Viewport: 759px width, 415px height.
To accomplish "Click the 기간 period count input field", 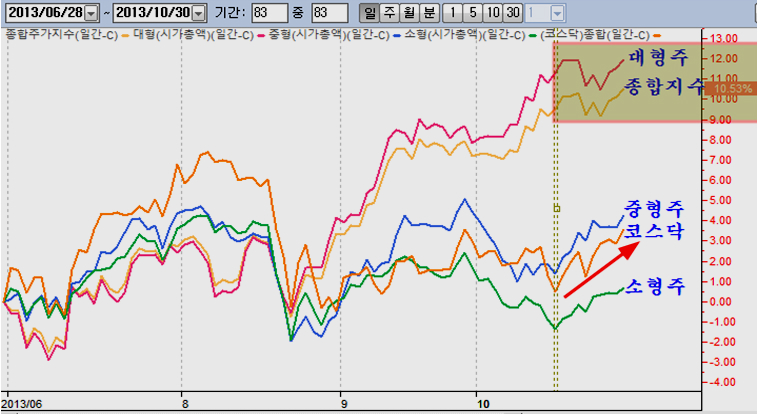I will tap(270, 13).
